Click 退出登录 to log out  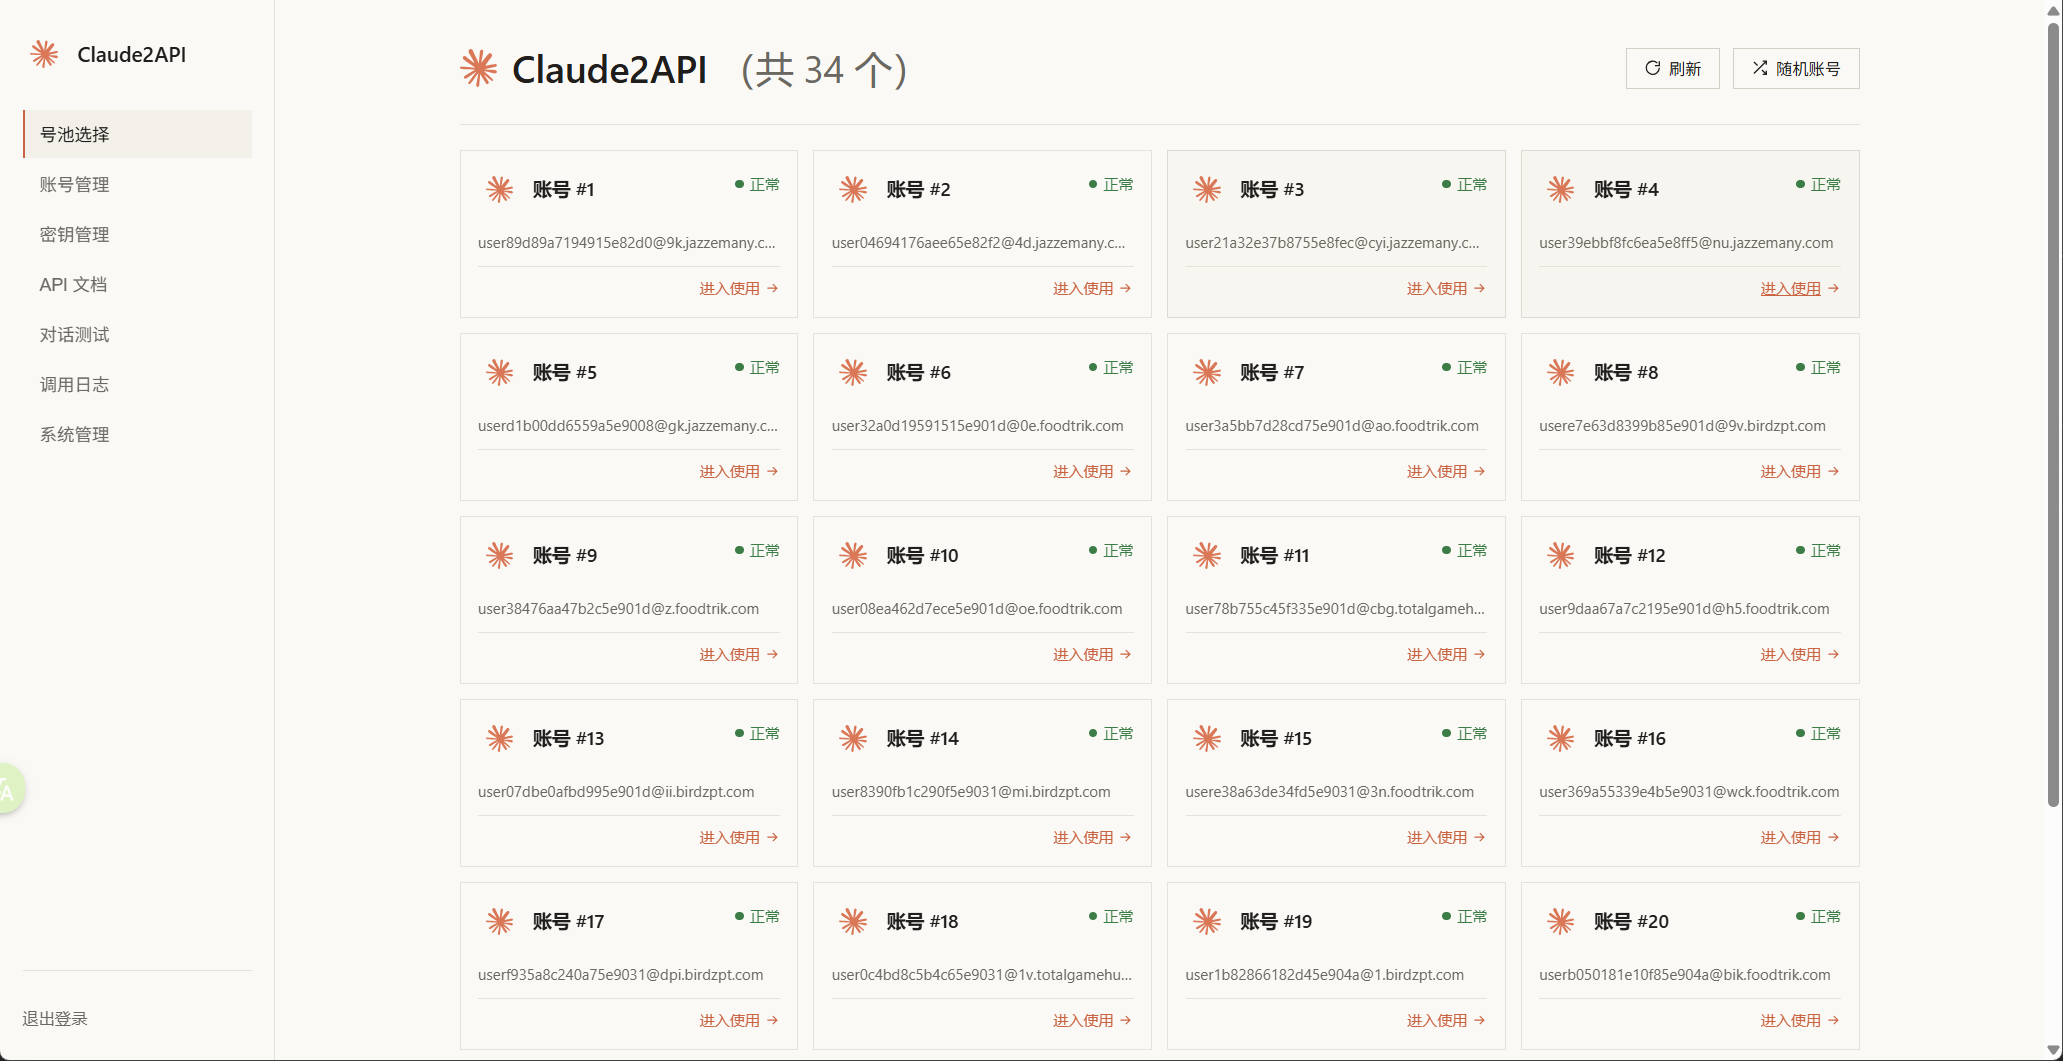pyautogui.click(x=55, y=1018)
